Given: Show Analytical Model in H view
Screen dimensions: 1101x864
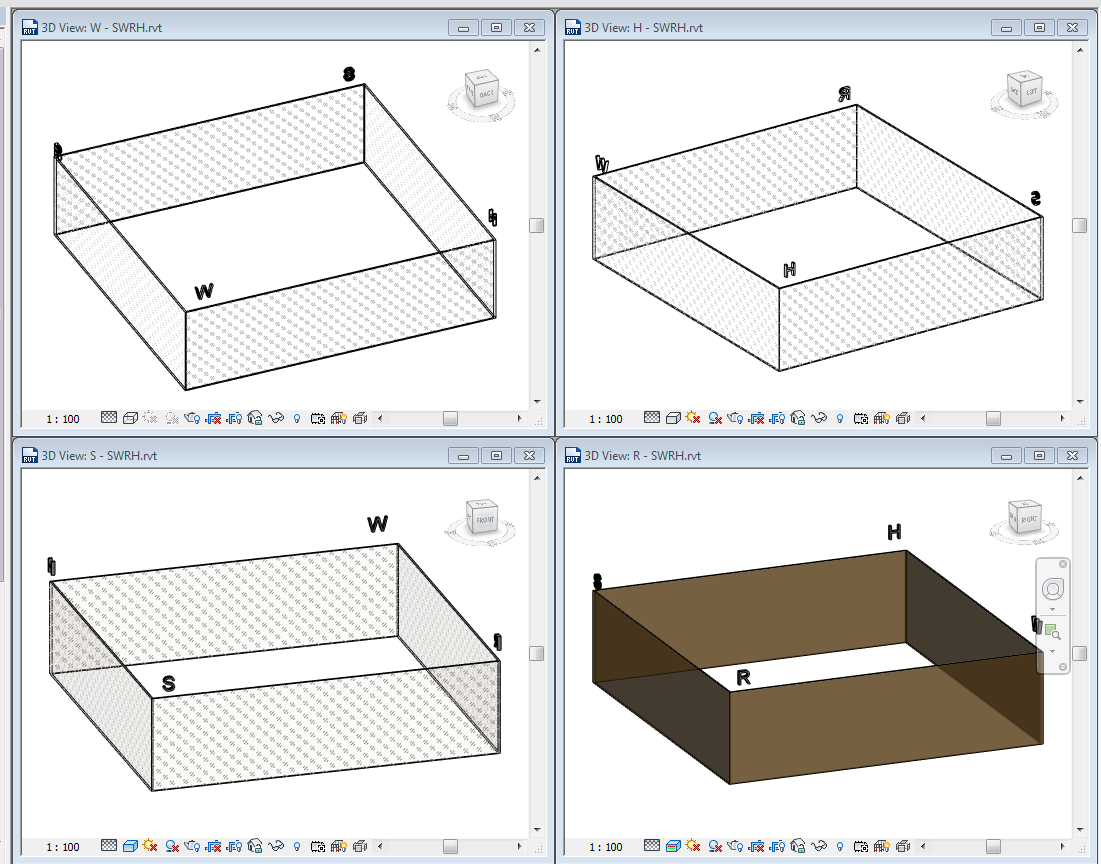Looking at the screenshot, I should pyautogui.click(x=882, y=418).
